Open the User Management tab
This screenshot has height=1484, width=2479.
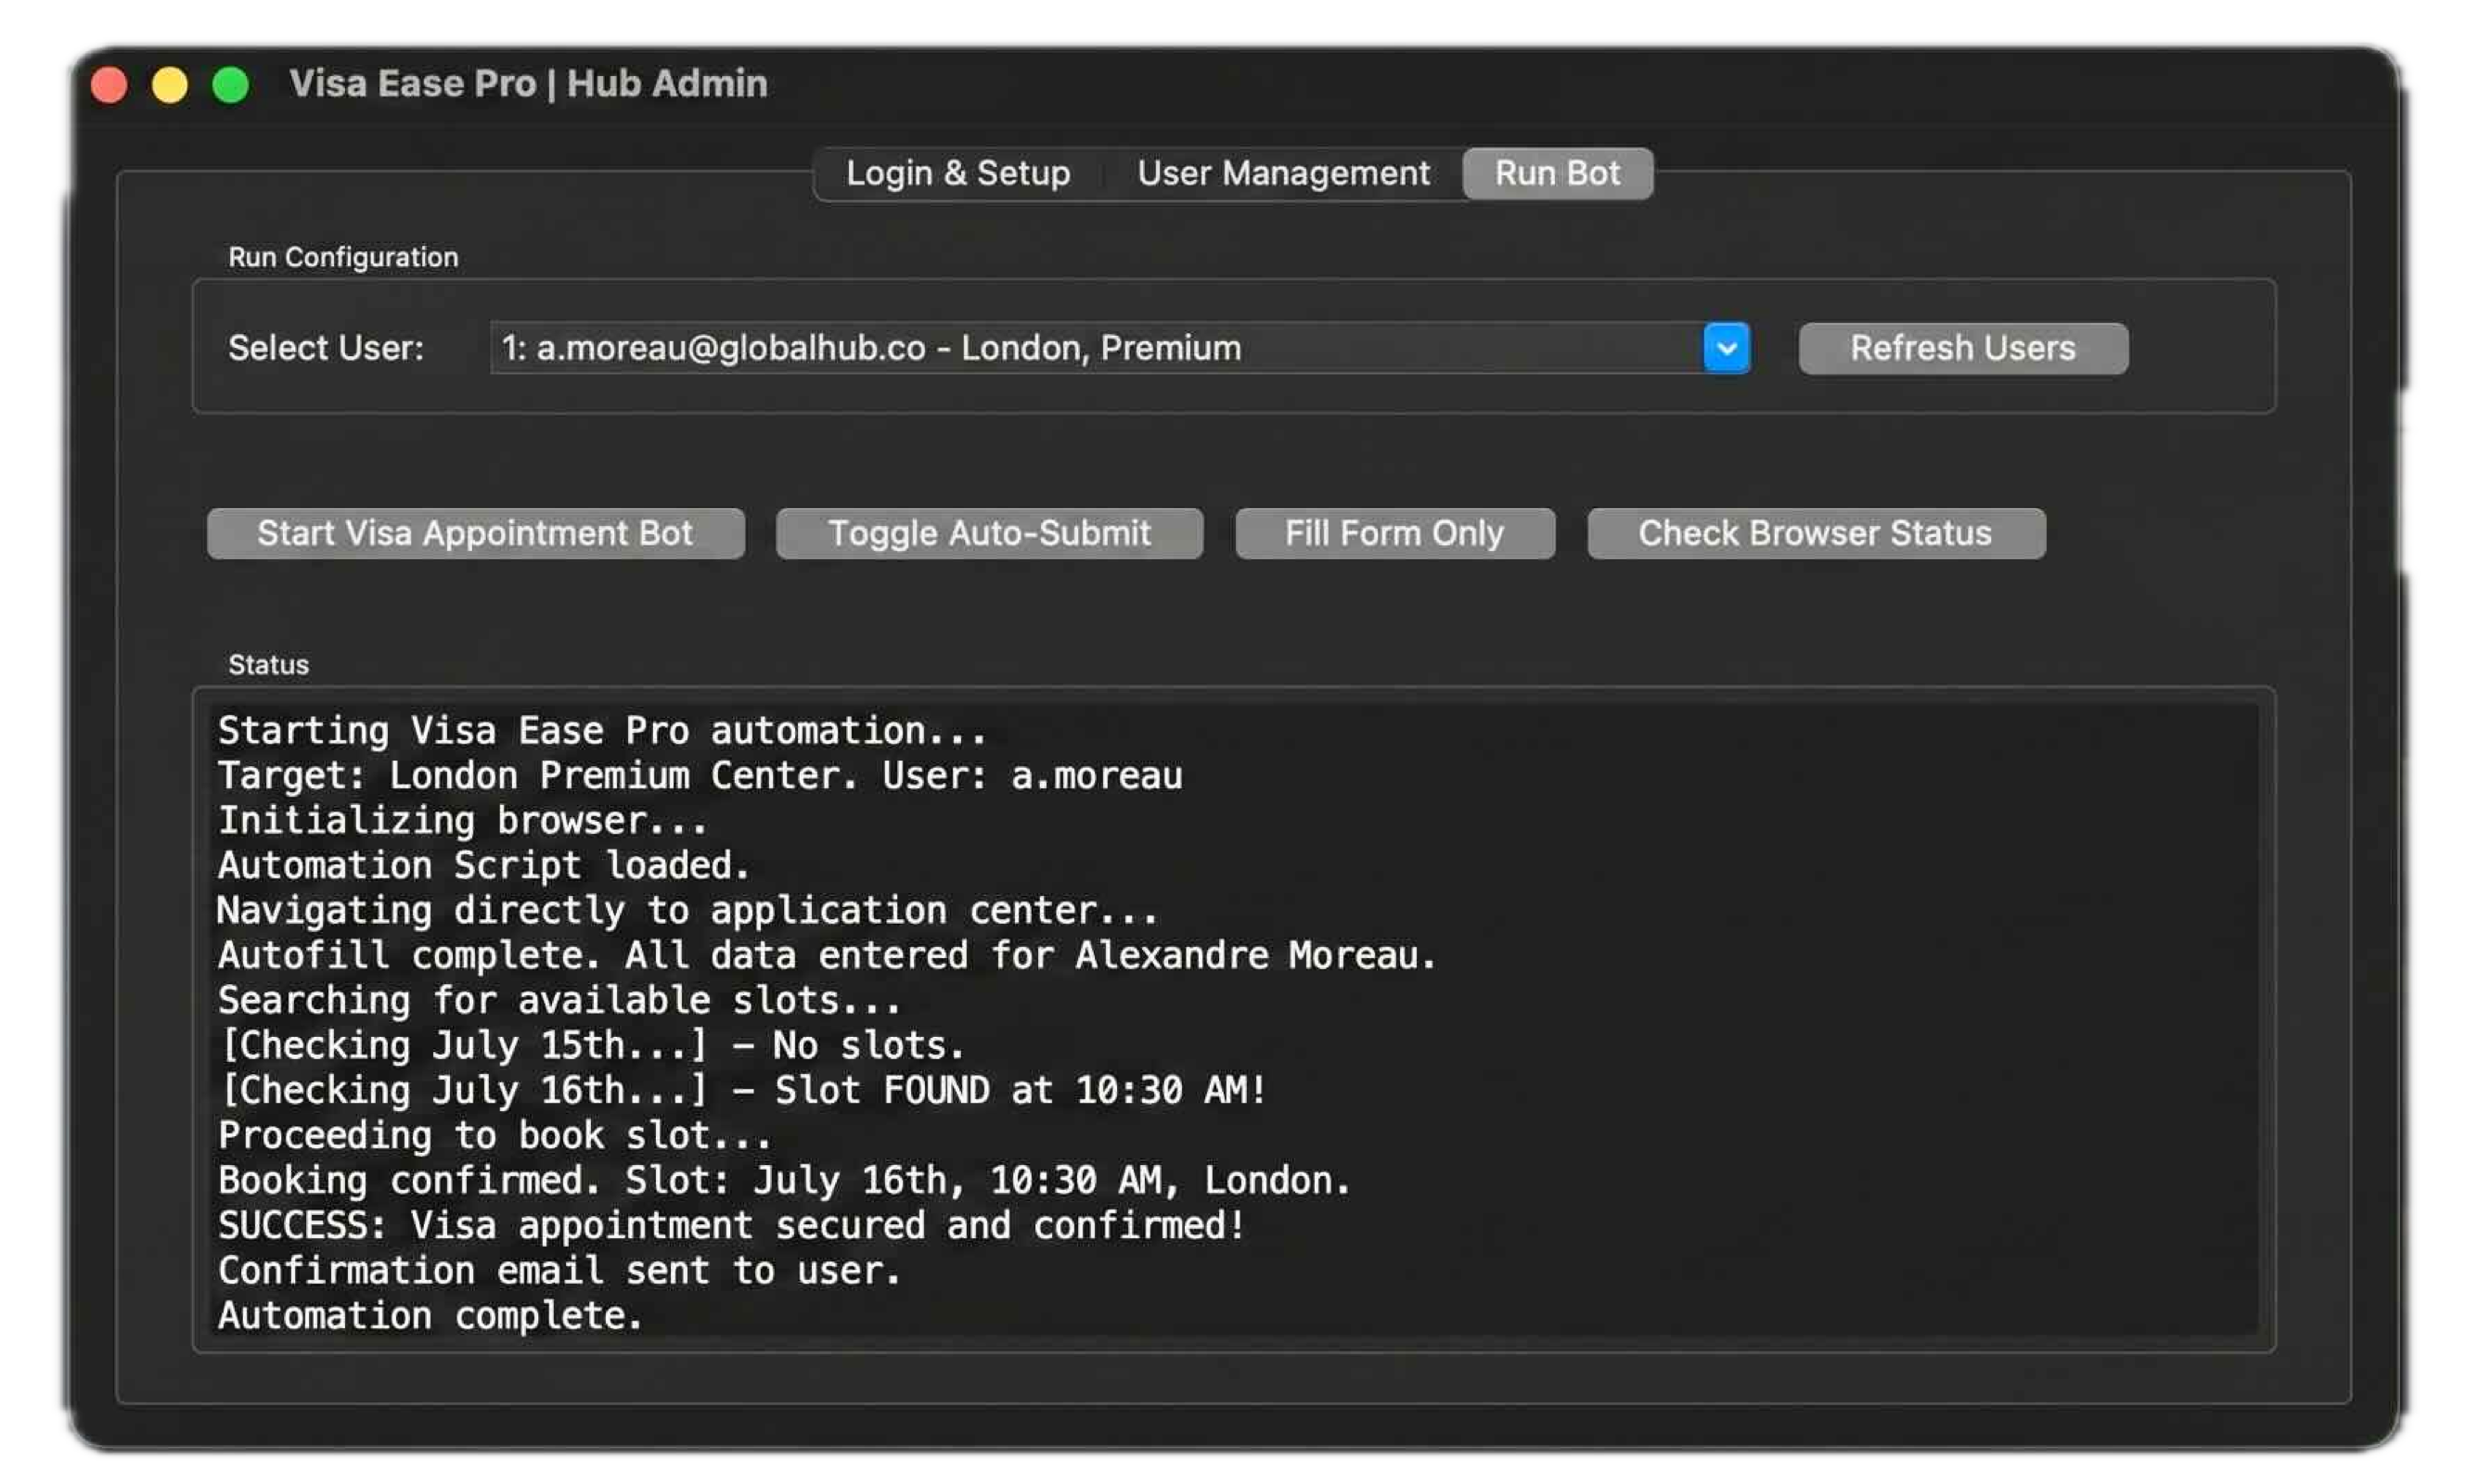pyautogui.click(x=1283, y=173)
